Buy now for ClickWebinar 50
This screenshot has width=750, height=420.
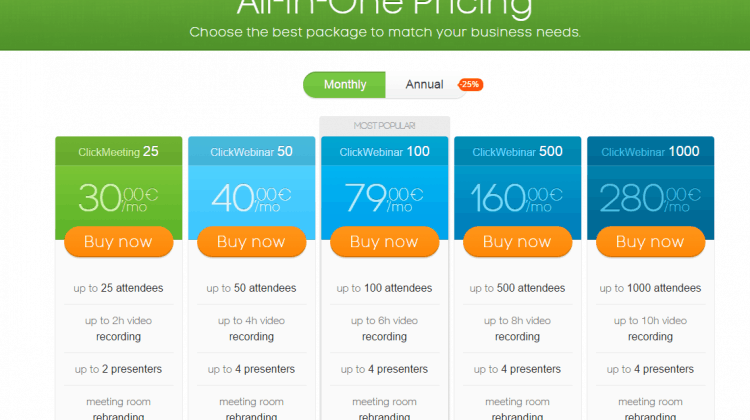coord(252,242)
